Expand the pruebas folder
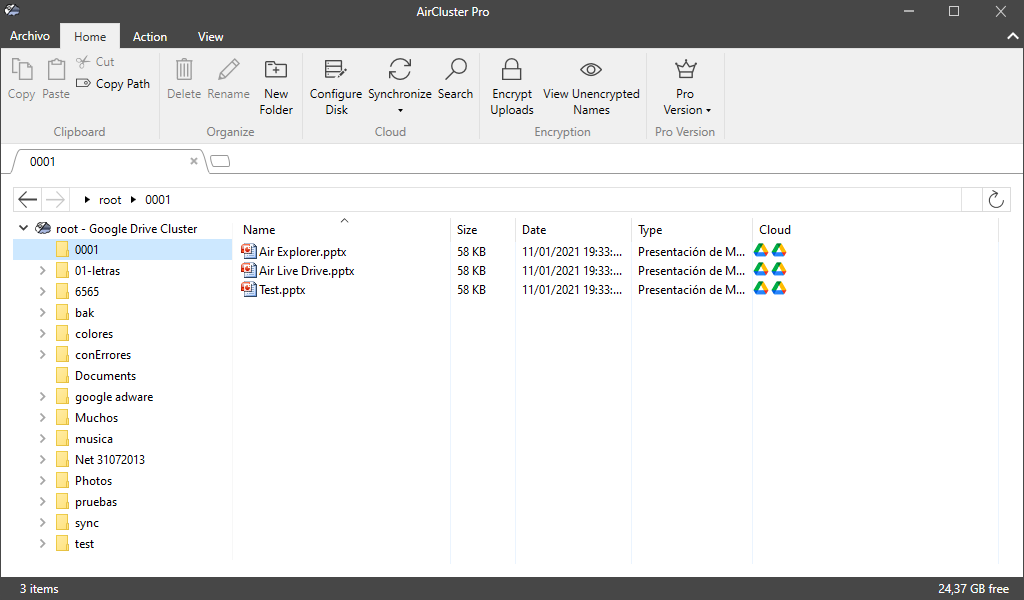The image size is (1024, 600). point(42,501)
